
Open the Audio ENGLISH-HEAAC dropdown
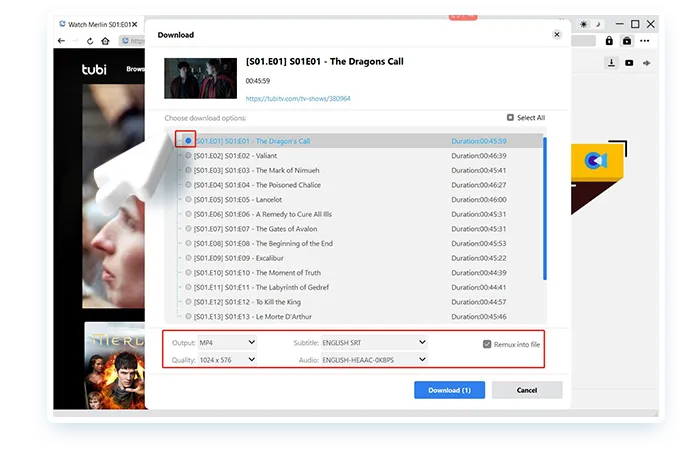click(x=374, y=360)
